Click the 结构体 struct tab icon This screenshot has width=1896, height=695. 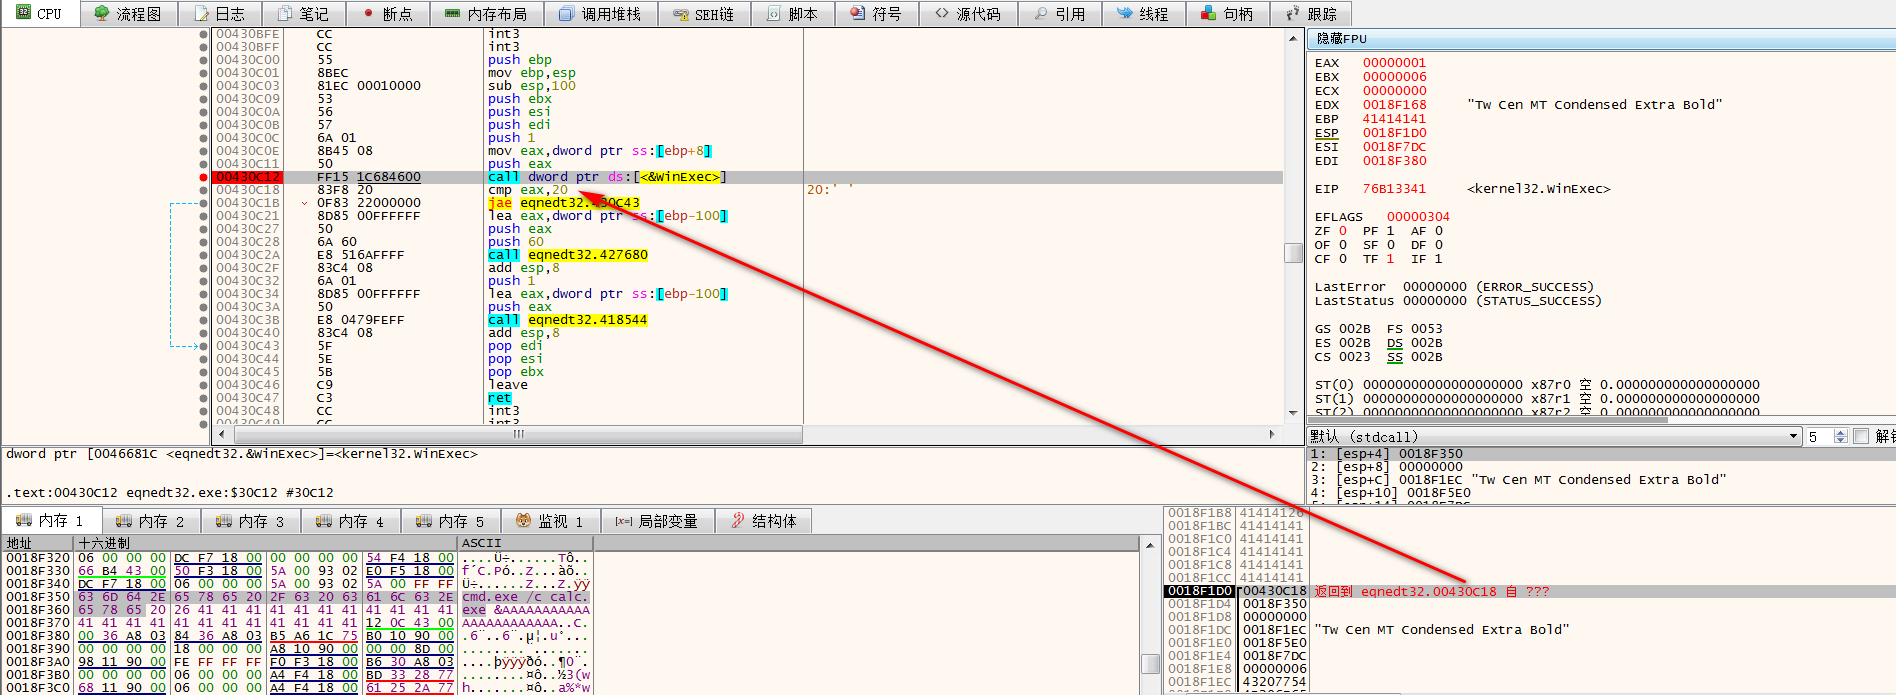pos(738,520)
